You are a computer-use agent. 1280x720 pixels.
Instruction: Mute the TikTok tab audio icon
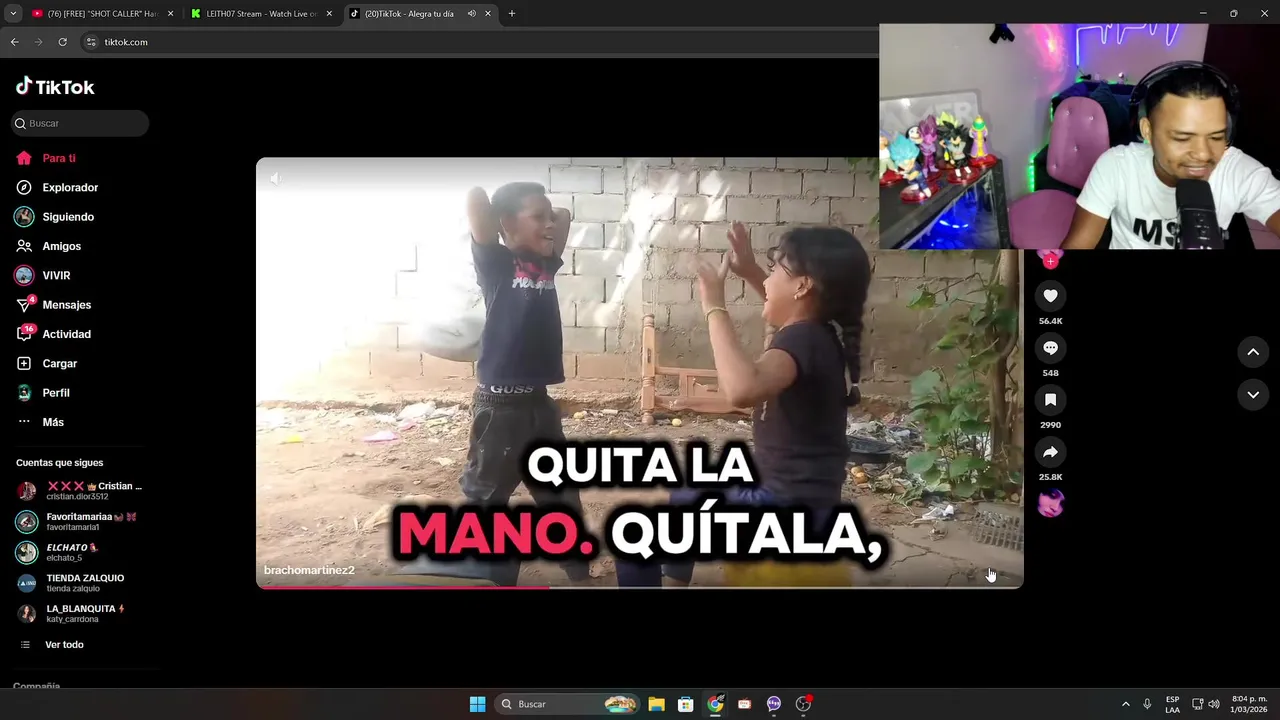tap(471, 14)
